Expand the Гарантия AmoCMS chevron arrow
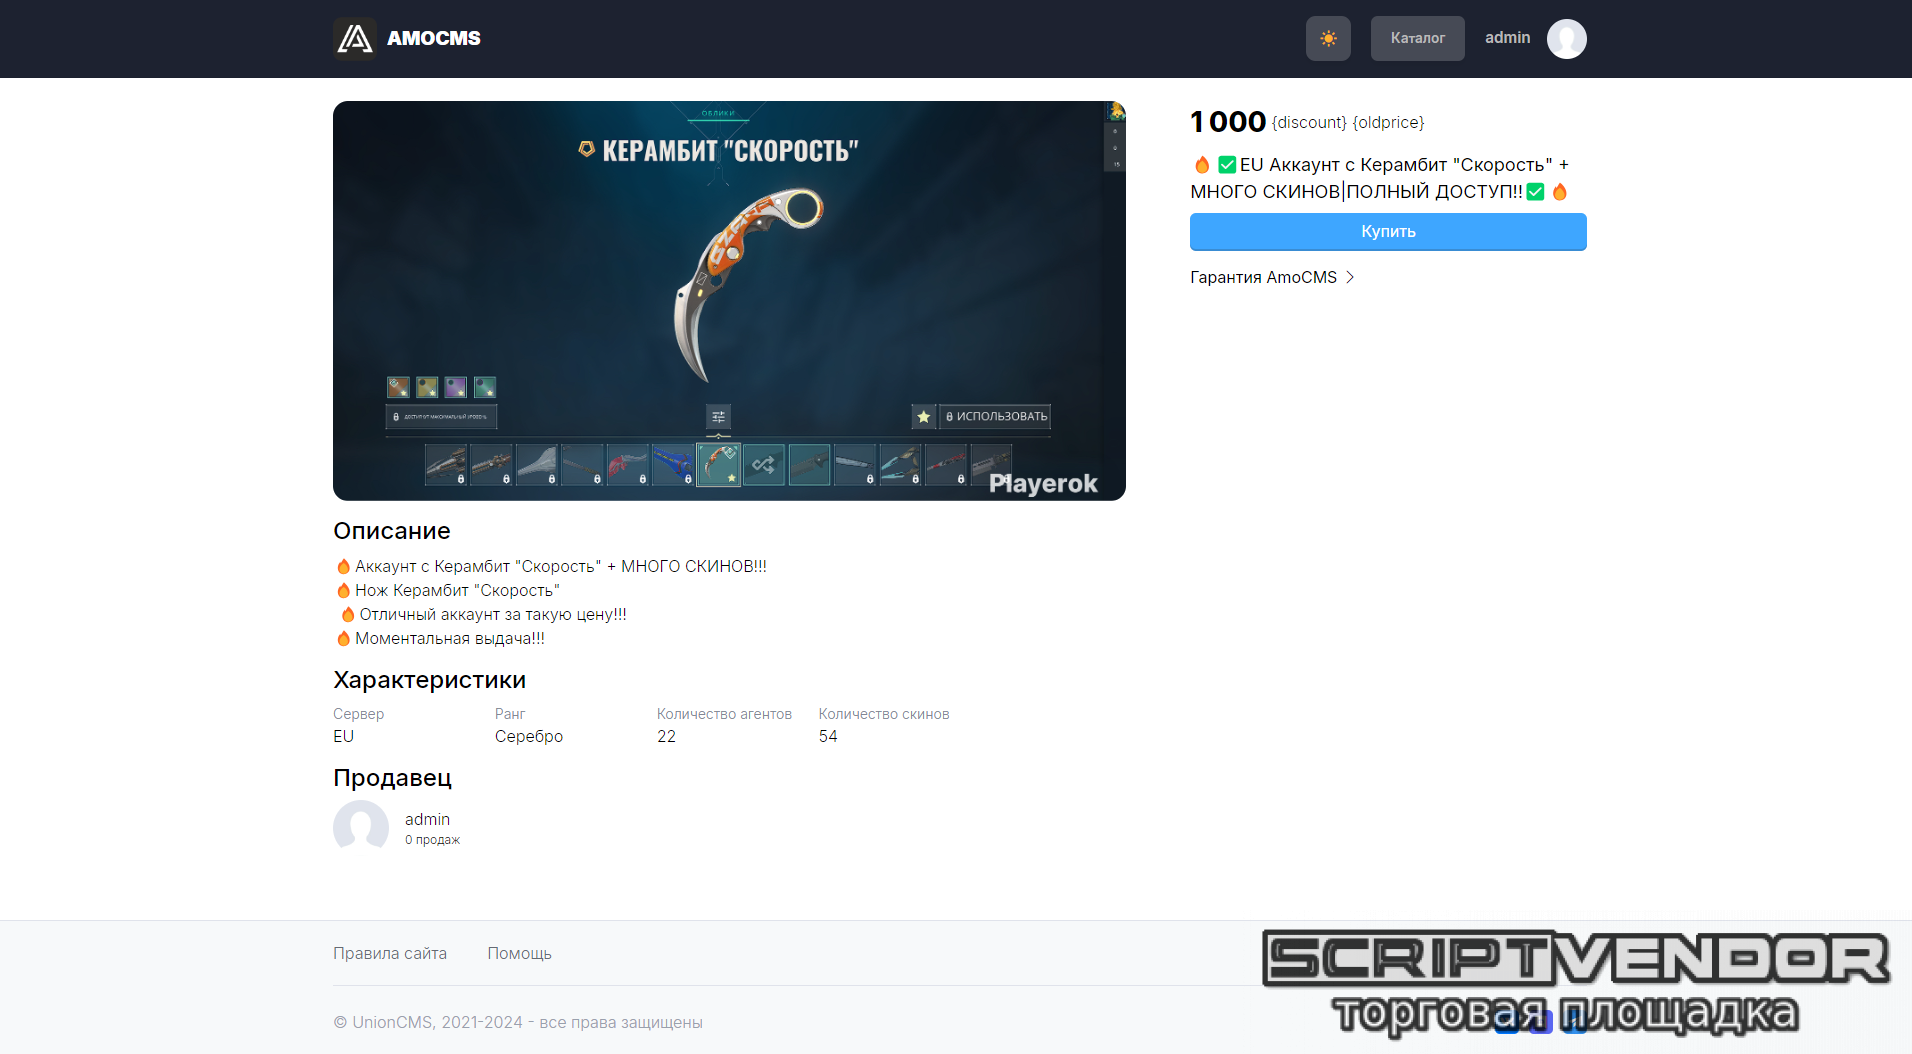 (x=1350, y=277)
